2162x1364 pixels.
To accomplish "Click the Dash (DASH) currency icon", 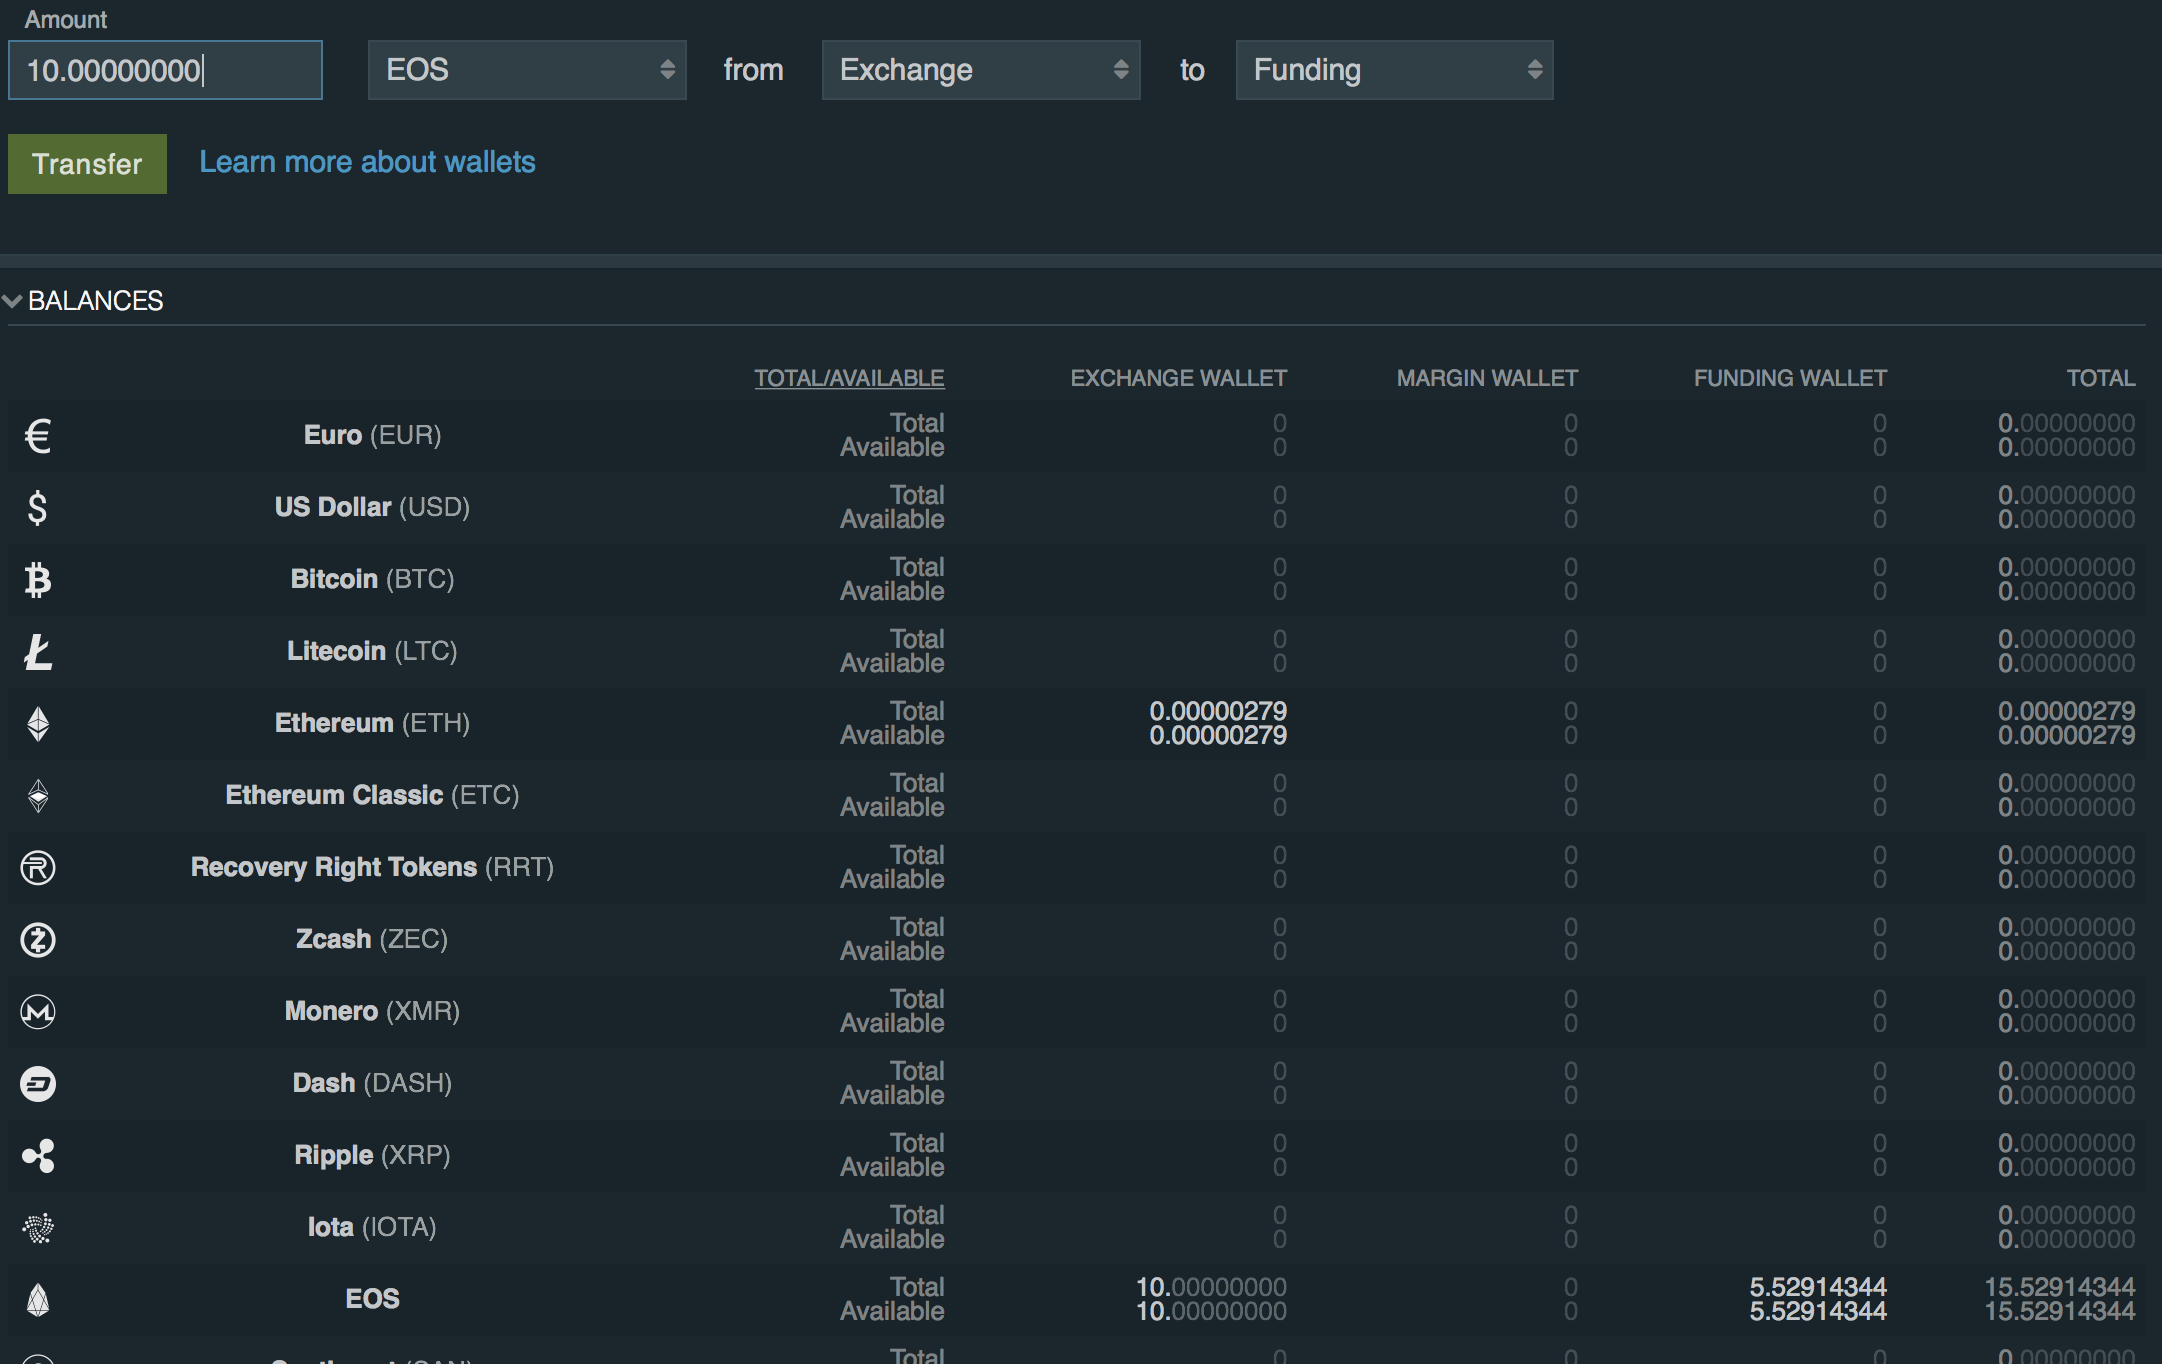I will (38, 1084).
